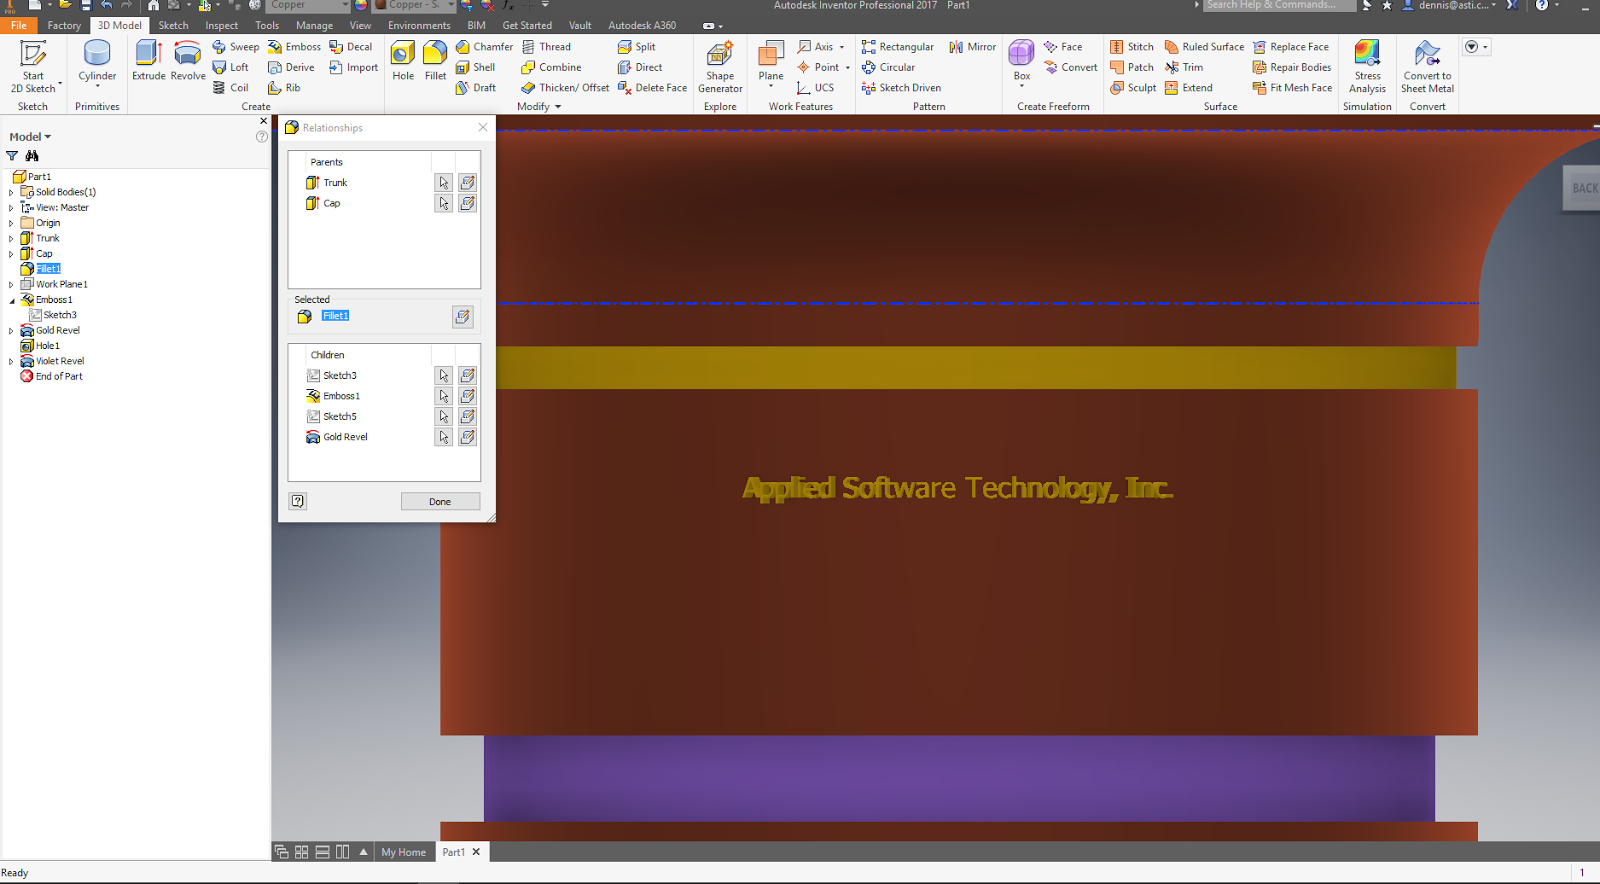The image size is (1600, 884).
Task: Pick the Loft tool
Action: [x=231, y=67]
